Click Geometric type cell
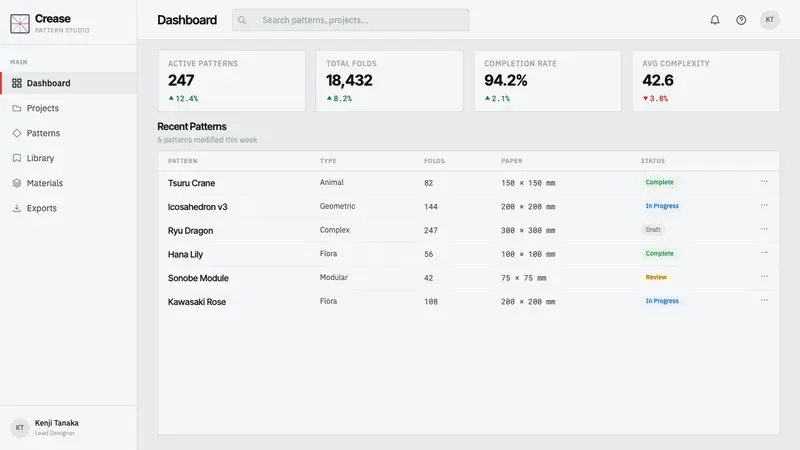 pos(337,206)
